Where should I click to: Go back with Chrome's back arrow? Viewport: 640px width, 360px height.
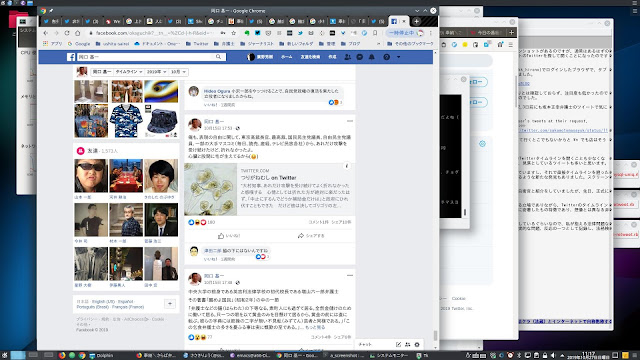pyautogui.click(x=46, y=33)
